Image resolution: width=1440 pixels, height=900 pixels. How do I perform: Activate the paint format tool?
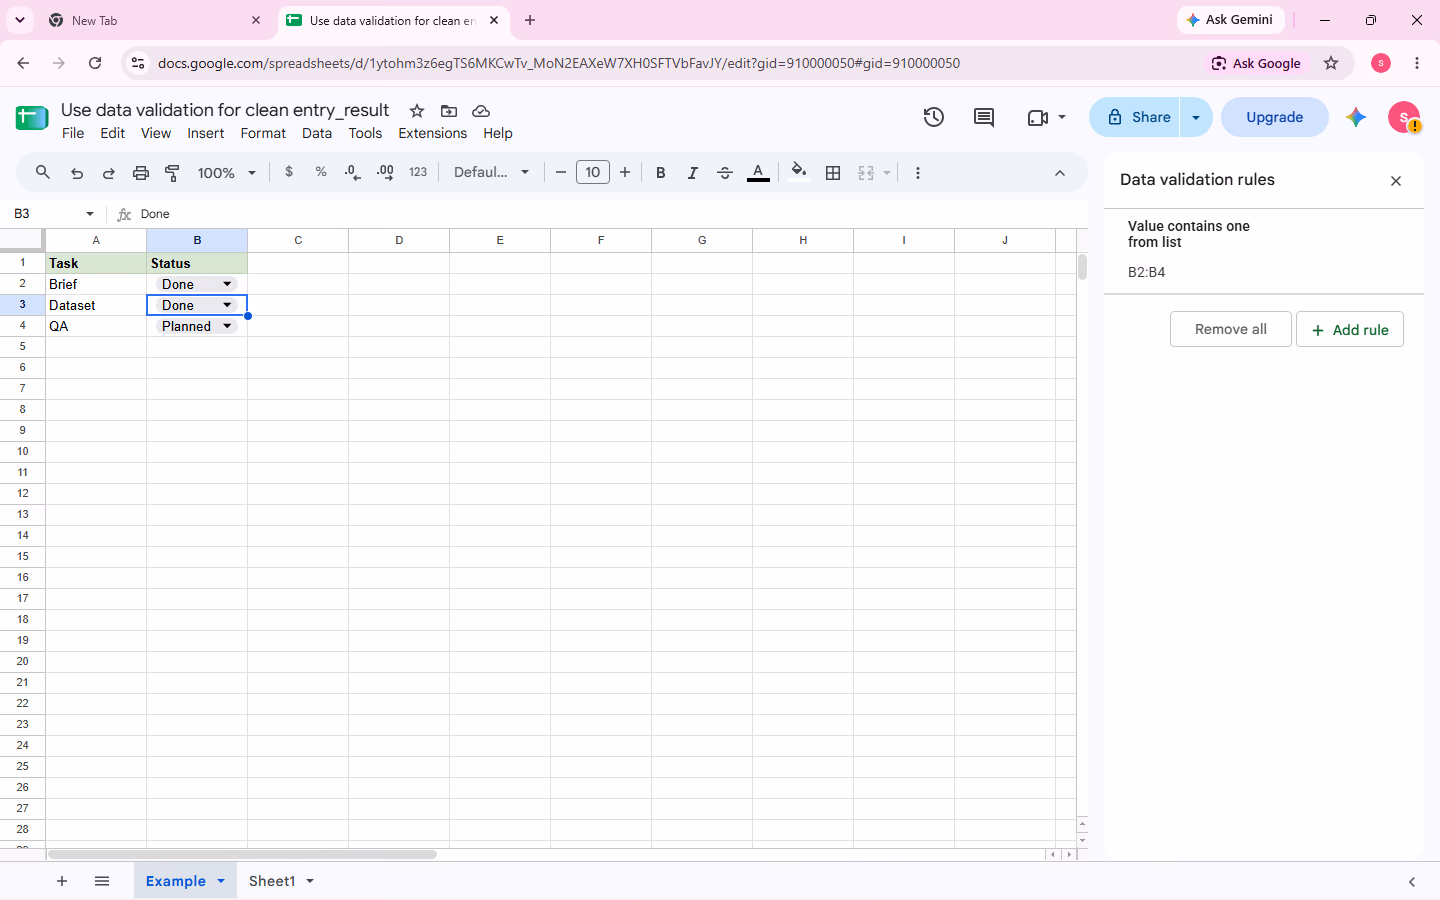173,172
